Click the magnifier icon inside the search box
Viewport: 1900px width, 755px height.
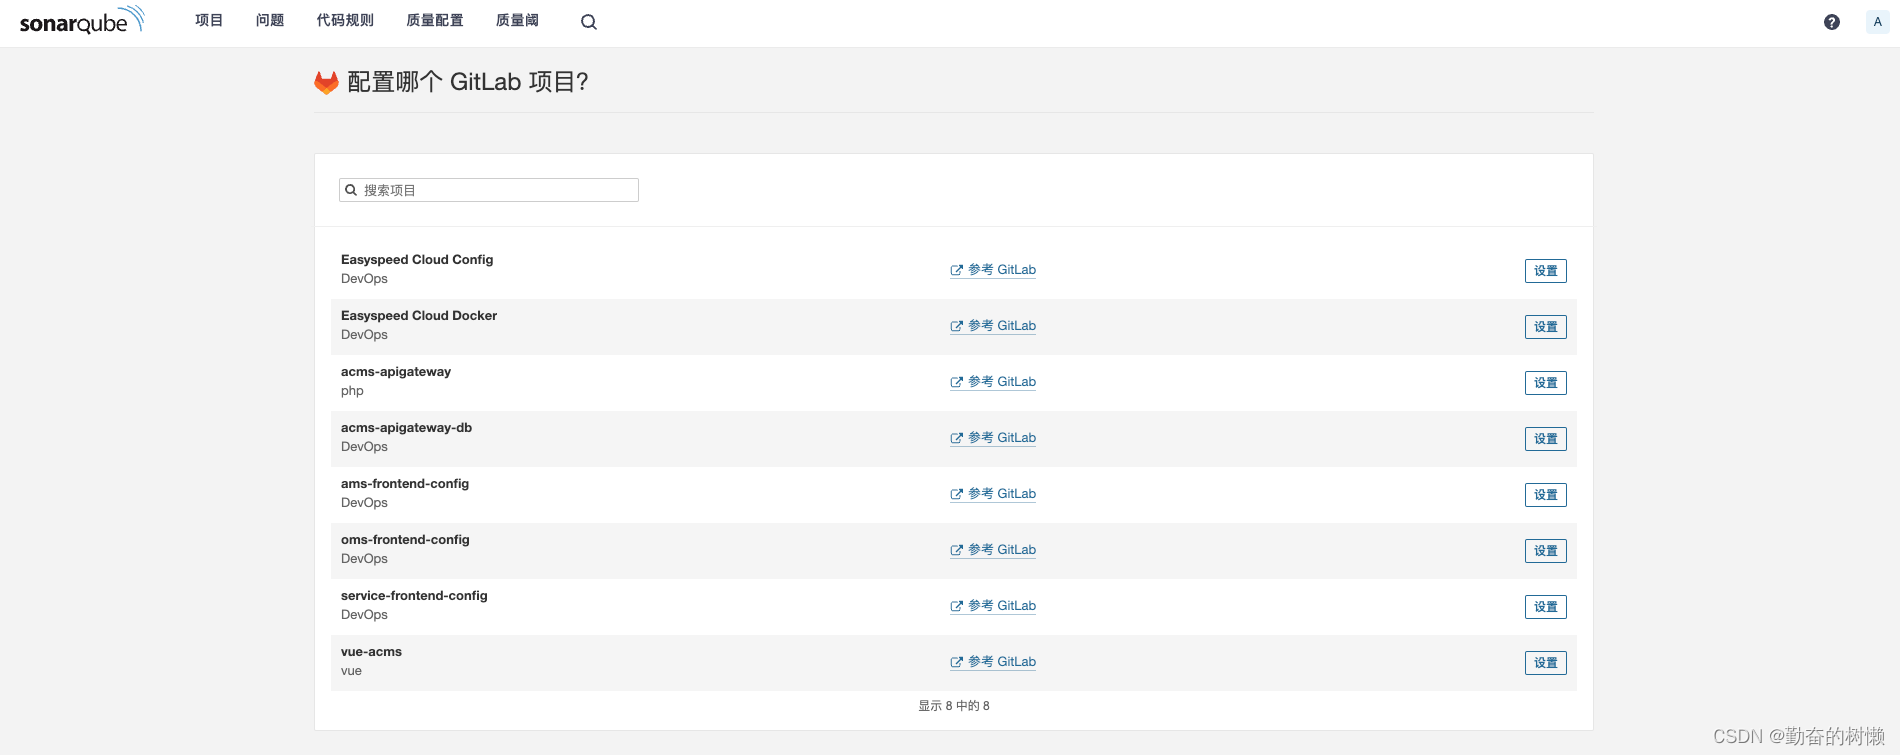click(351, 190)
